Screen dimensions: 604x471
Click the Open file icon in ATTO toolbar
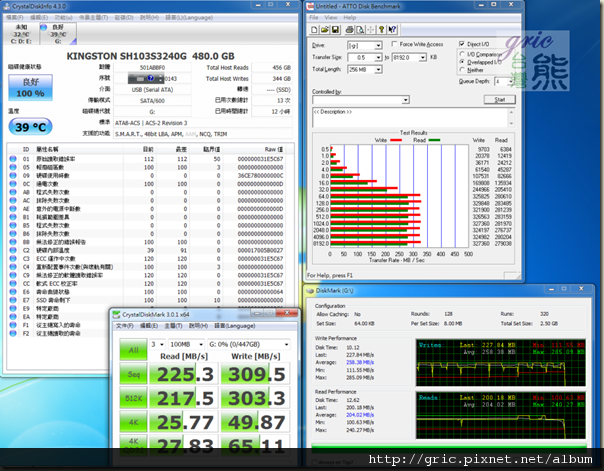[x=325, y=30]
